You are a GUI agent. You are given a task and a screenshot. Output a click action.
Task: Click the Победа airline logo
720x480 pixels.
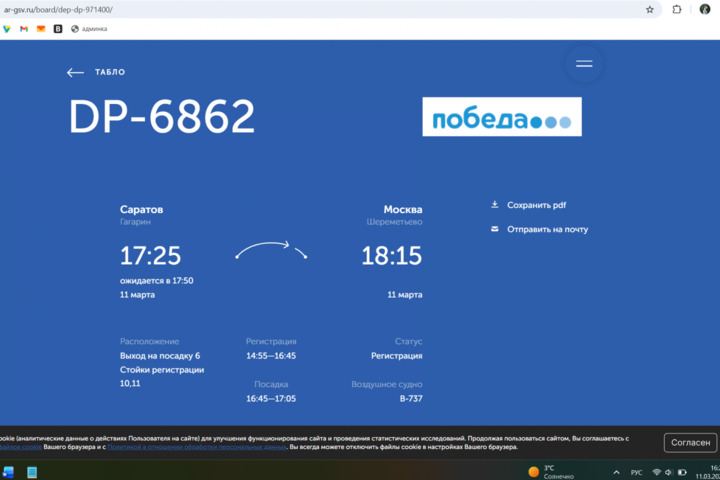click(501, 117)
